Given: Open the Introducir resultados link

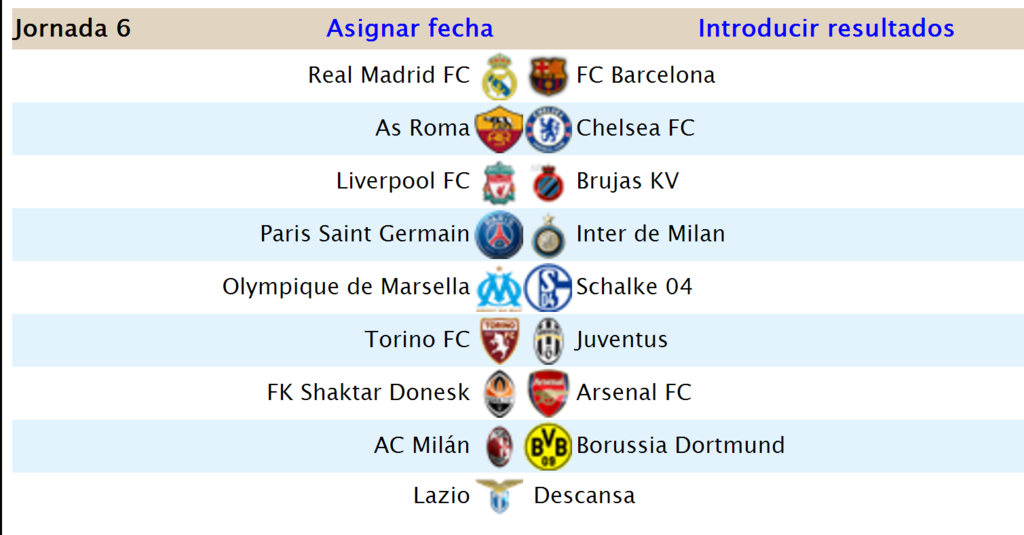Looking at the screenshot, I should pyautogui.click(x=826, y=28).
